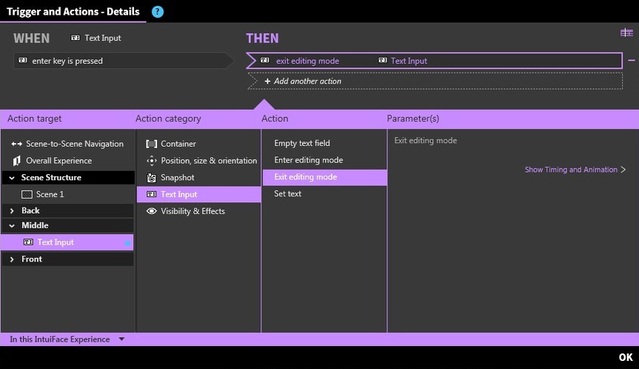Pick the Visibility & Effects eye icon
Screen dimensions: 639x369
point(151,211)
